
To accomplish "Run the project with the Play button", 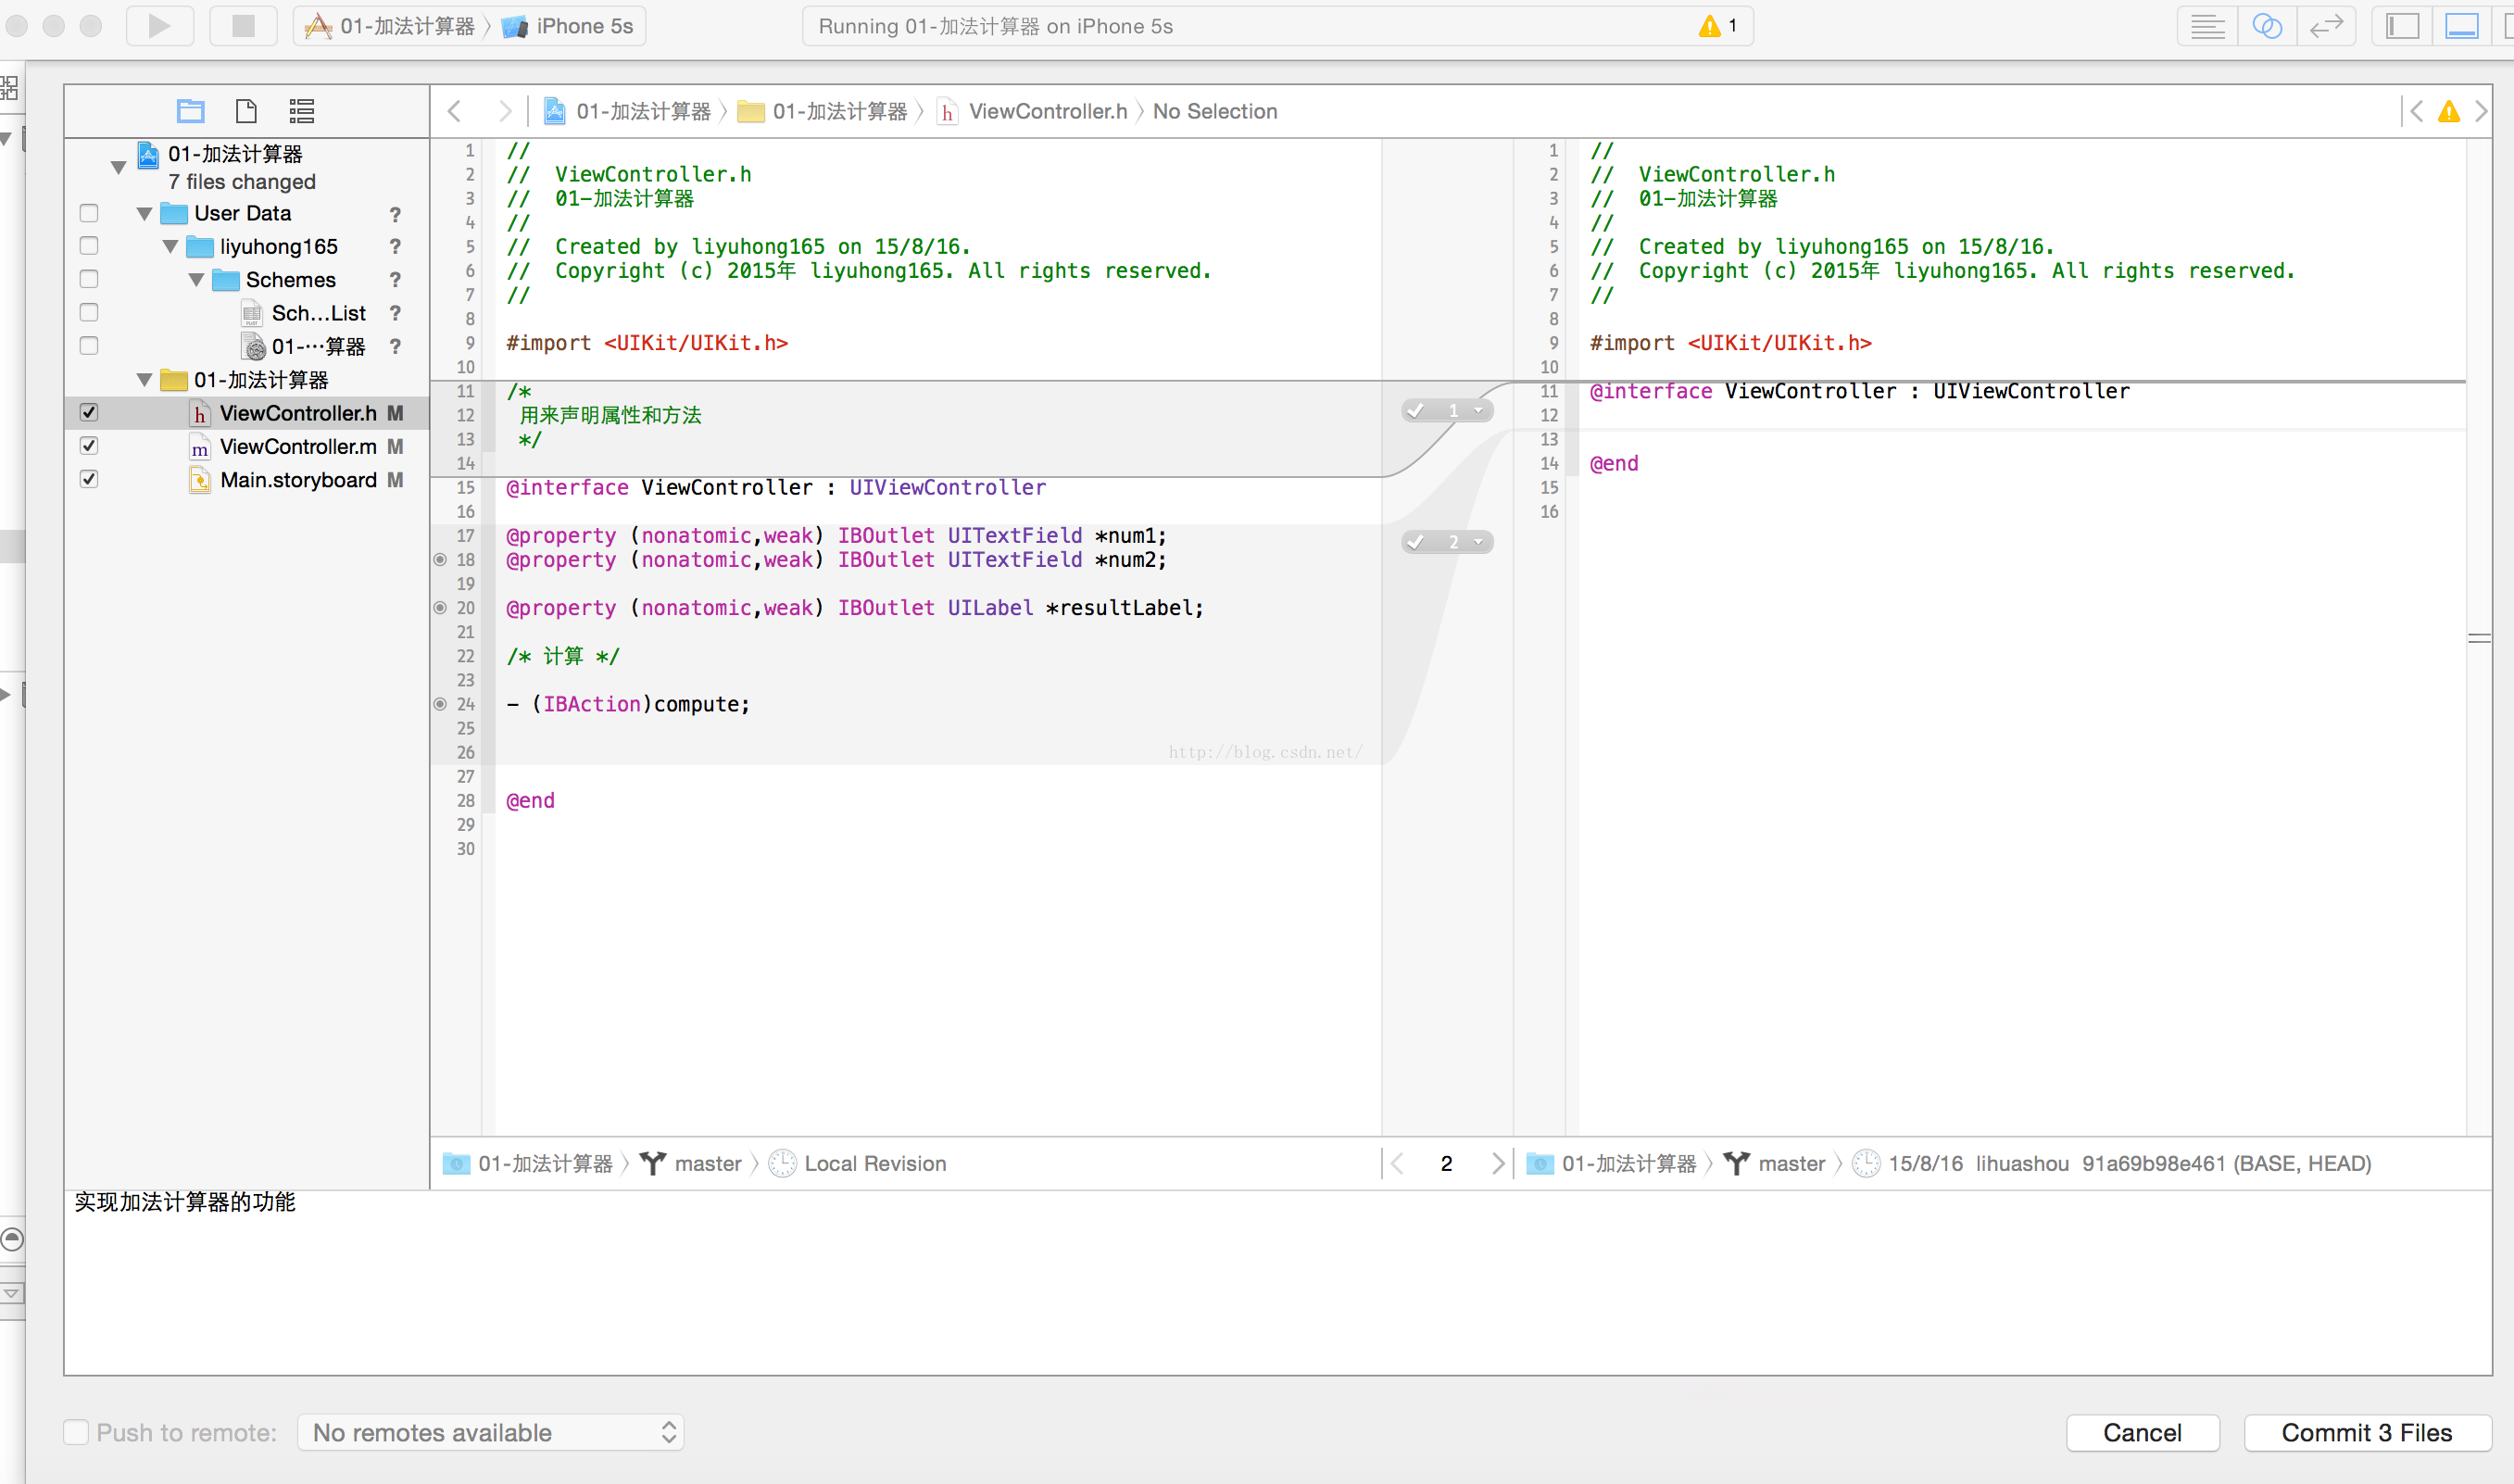I will click(160, 26).
